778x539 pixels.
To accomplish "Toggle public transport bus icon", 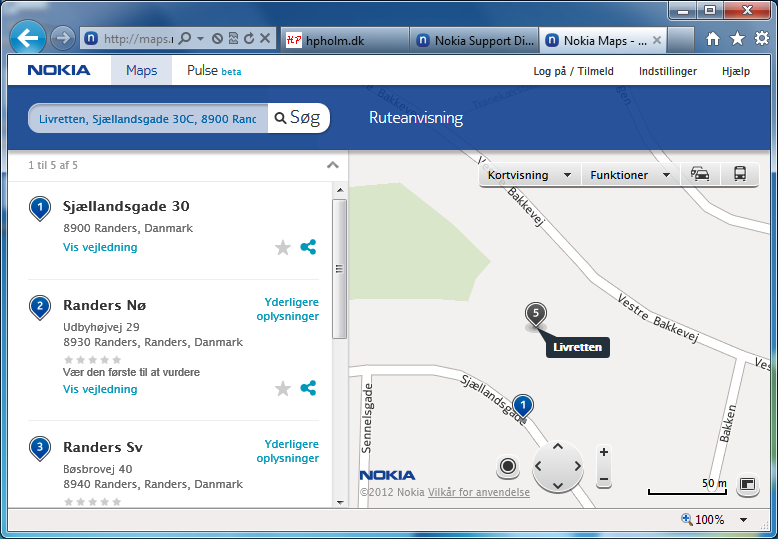I will [740, 174].
